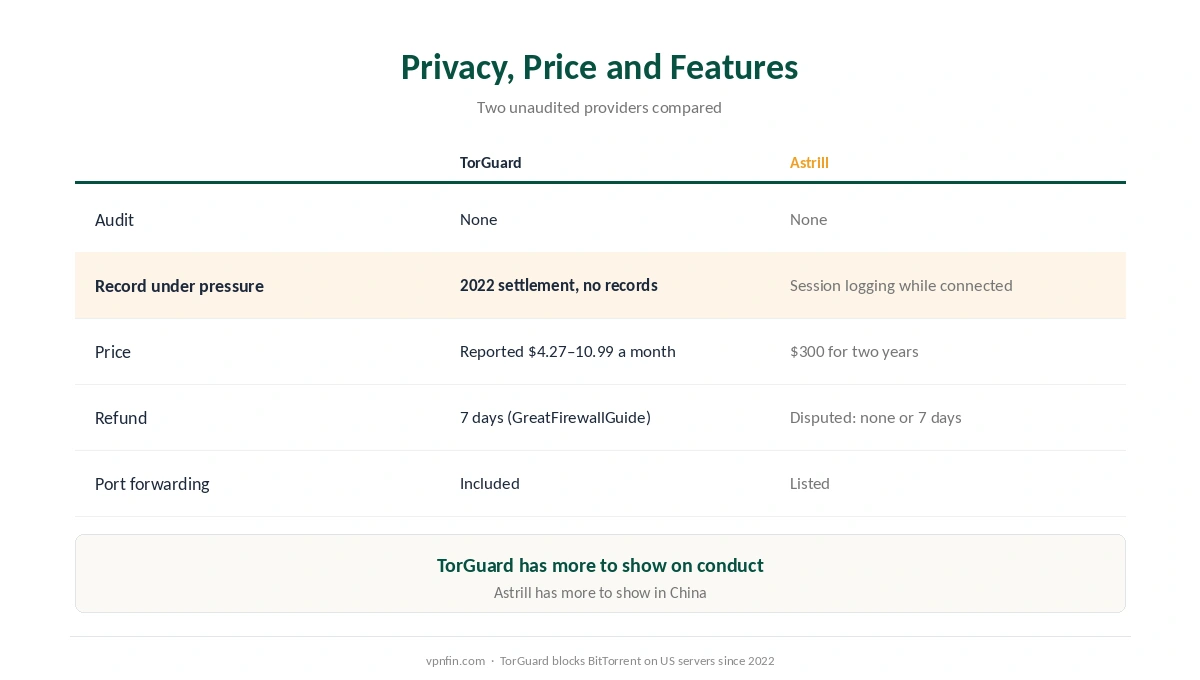Select "Session logging while connected" cell
Image resolution: width=1200 pixels, height=680 pixels.
(901, 285)
